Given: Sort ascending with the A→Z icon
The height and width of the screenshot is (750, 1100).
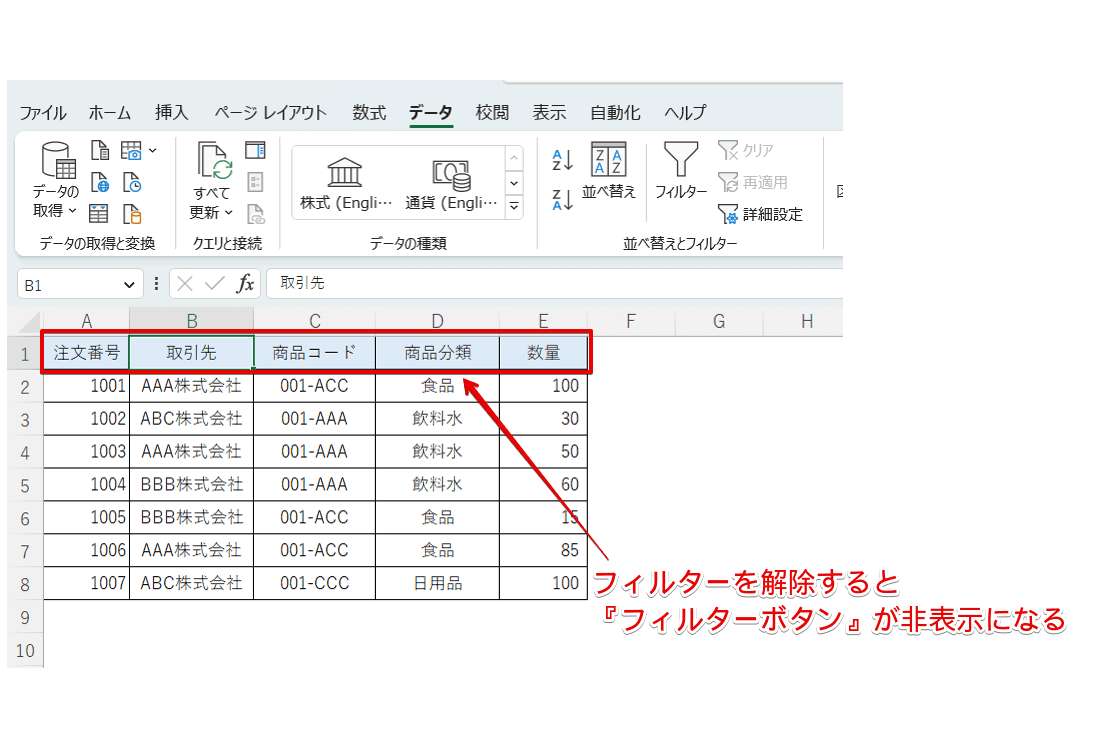Looking at the screenshot, I should pos(562,160).
